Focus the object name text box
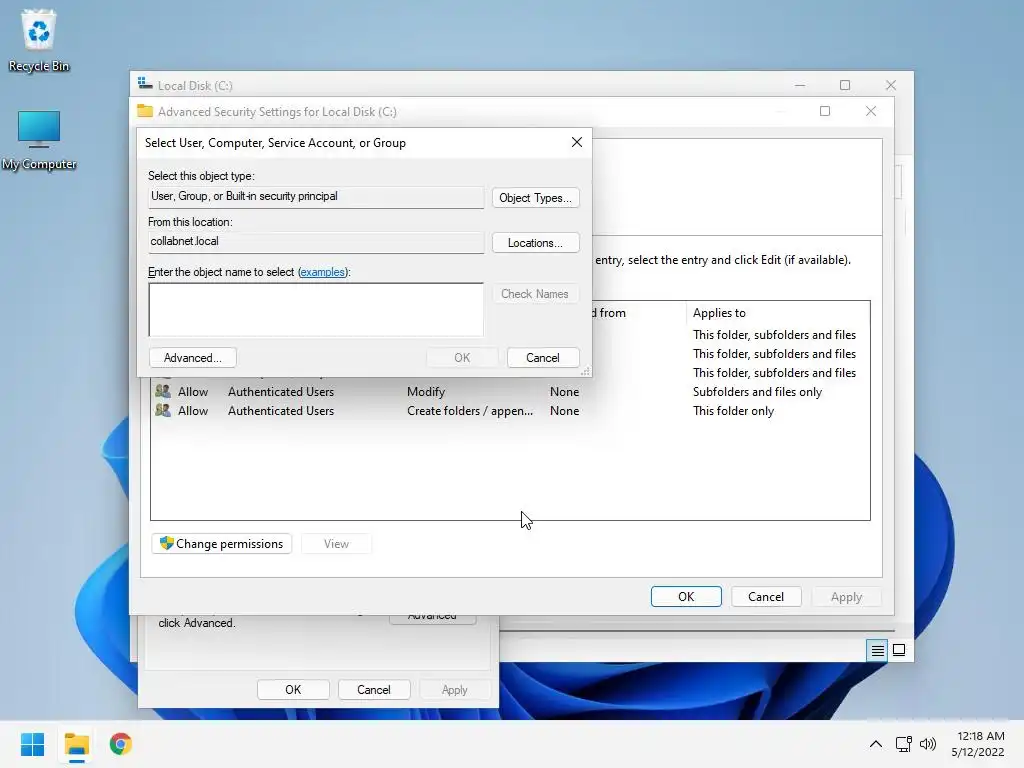Image resolution: width=1024 pixels, height=768 pixels. pos(316,310)
